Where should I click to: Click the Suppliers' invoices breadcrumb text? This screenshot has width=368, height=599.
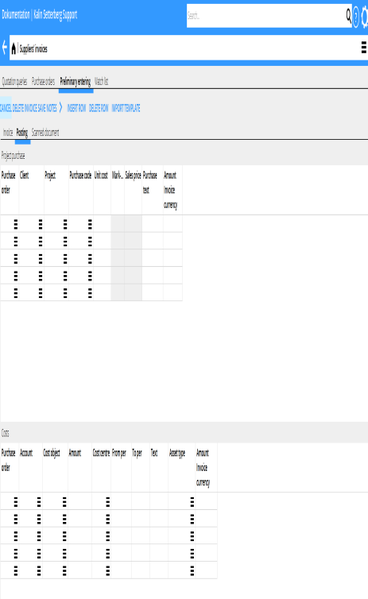[x=34, y=49]
